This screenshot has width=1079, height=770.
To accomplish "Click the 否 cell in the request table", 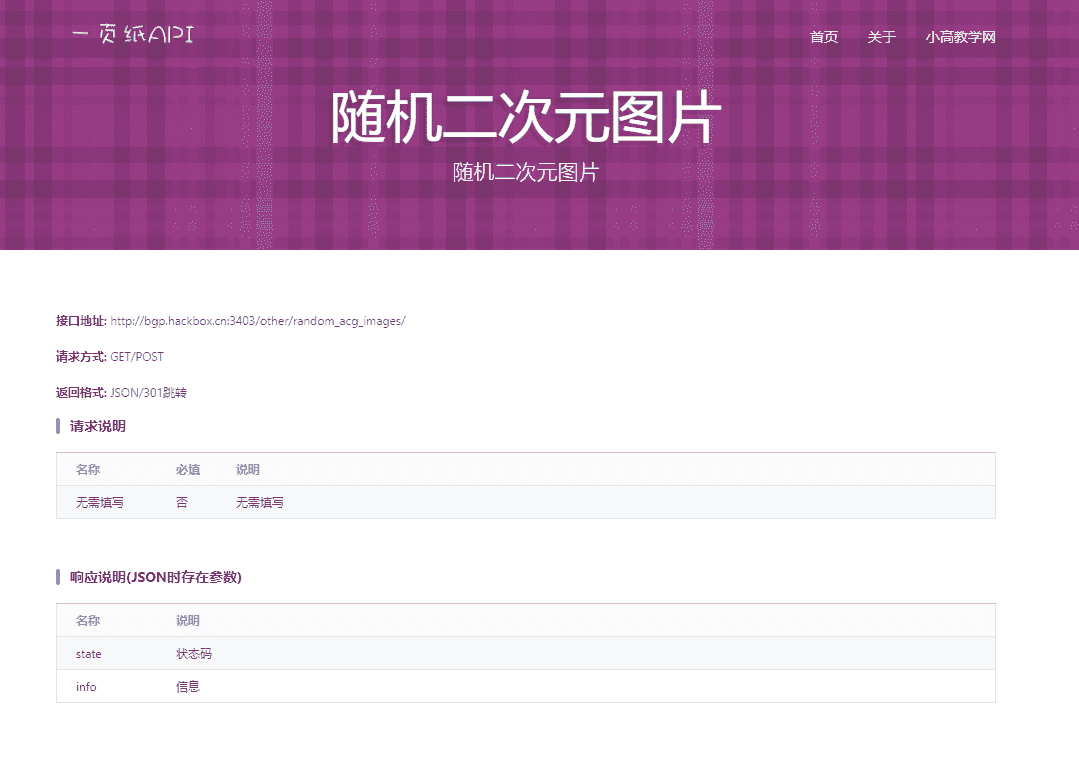I will click(x=182, y=503).
